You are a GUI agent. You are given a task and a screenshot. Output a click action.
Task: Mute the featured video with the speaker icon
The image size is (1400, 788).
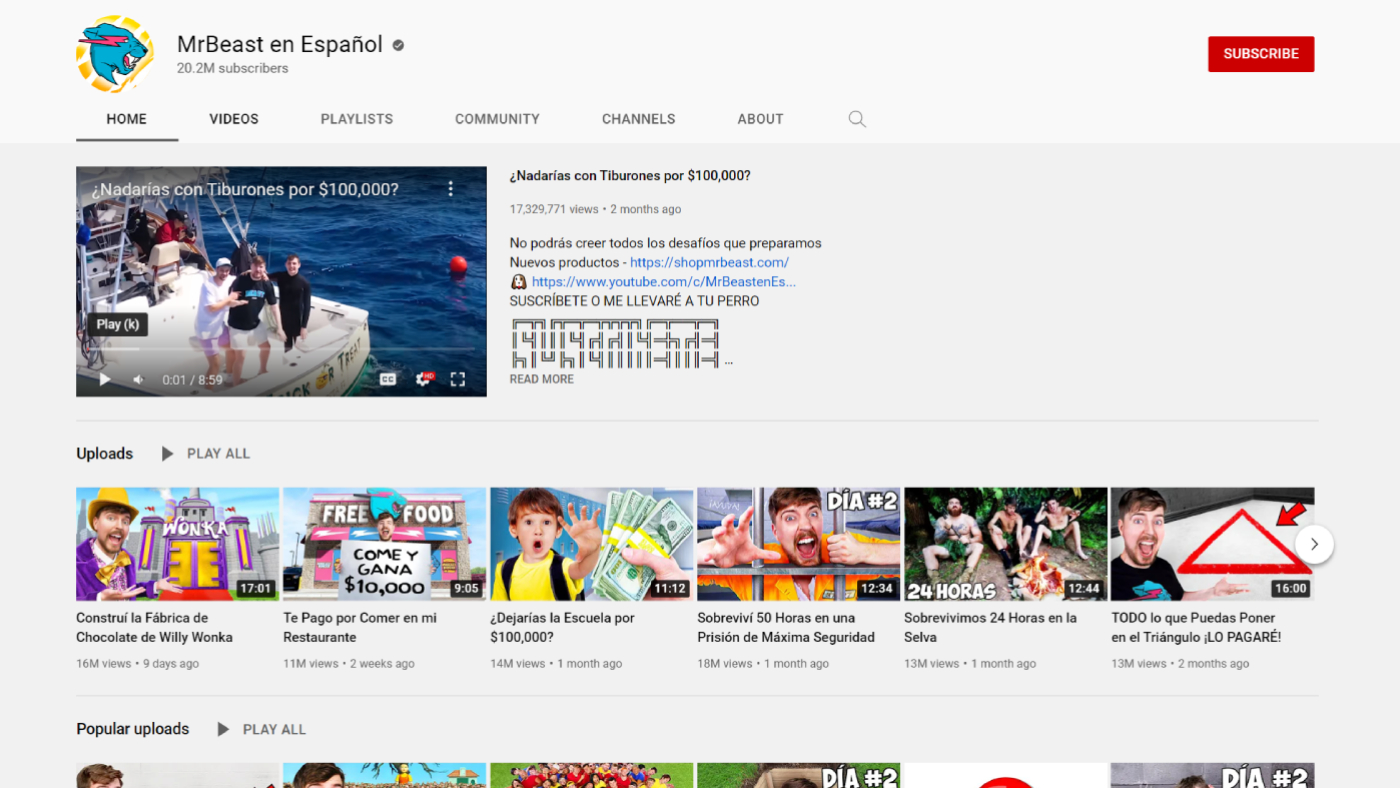pos(139,379)
